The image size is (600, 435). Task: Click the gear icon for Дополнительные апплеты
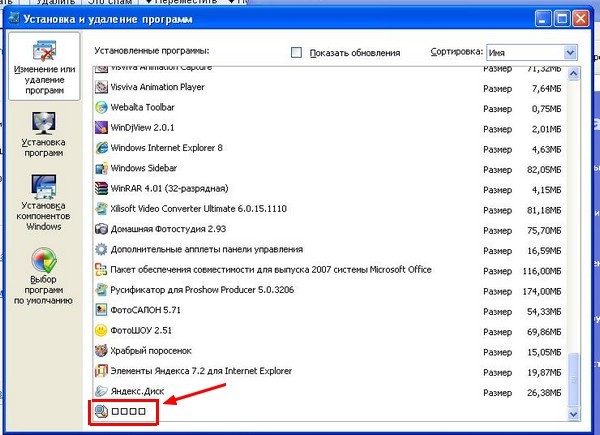click(101, 249)
